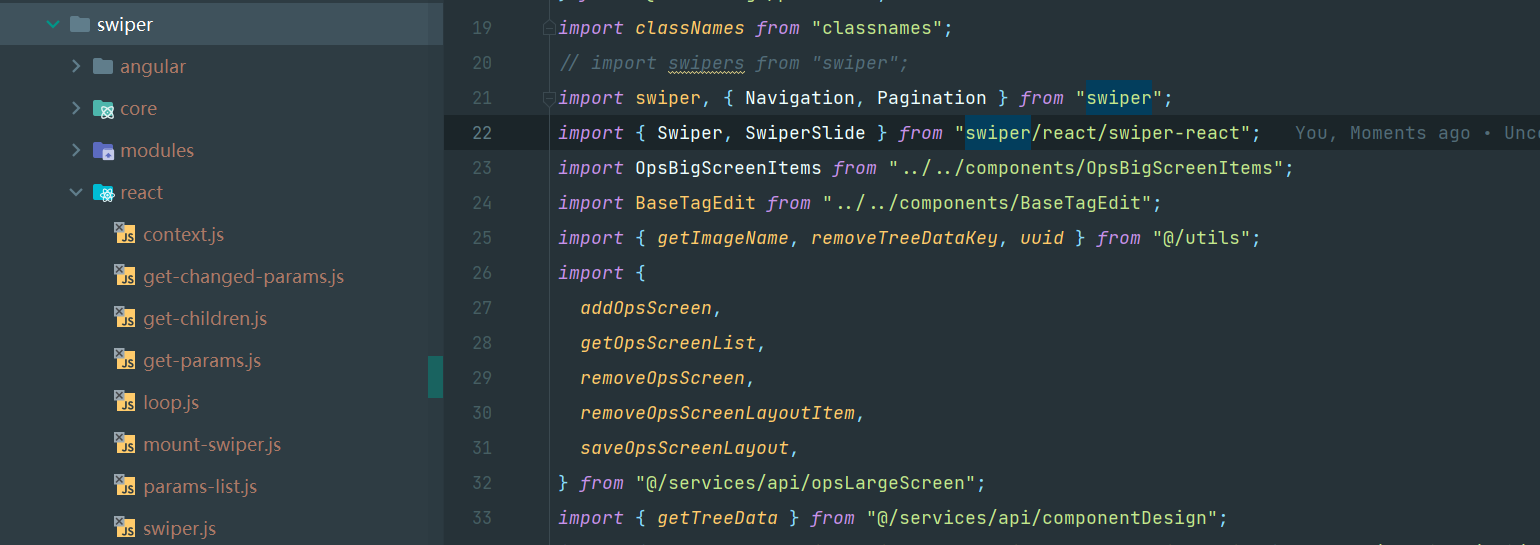This screenshot has width=1540, height=545.
Task: Open get-children.js file
Action: (205, 318)
